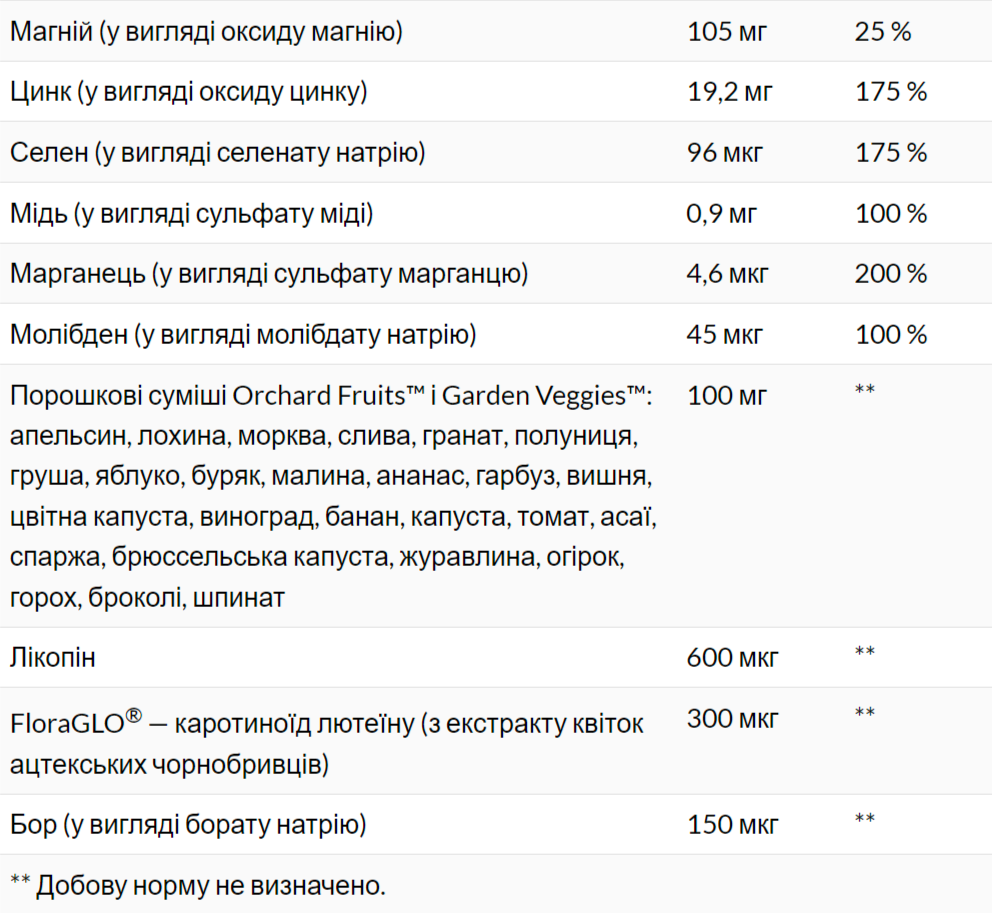992x913 pixels.
Task: Select the 96 мкг selenium amount
Action: (725, 153)
